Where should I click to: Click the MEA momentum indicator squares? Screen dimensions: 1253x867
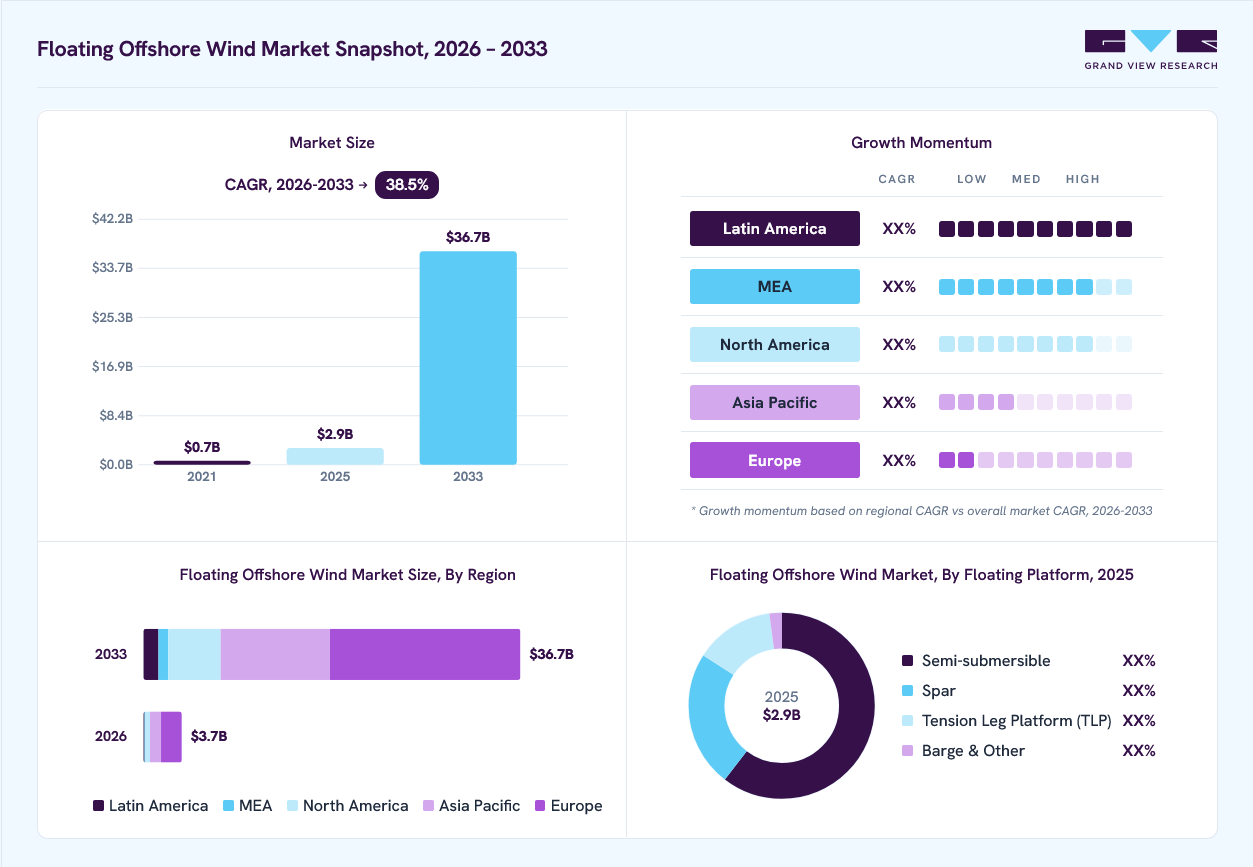tap(1035, 287)
